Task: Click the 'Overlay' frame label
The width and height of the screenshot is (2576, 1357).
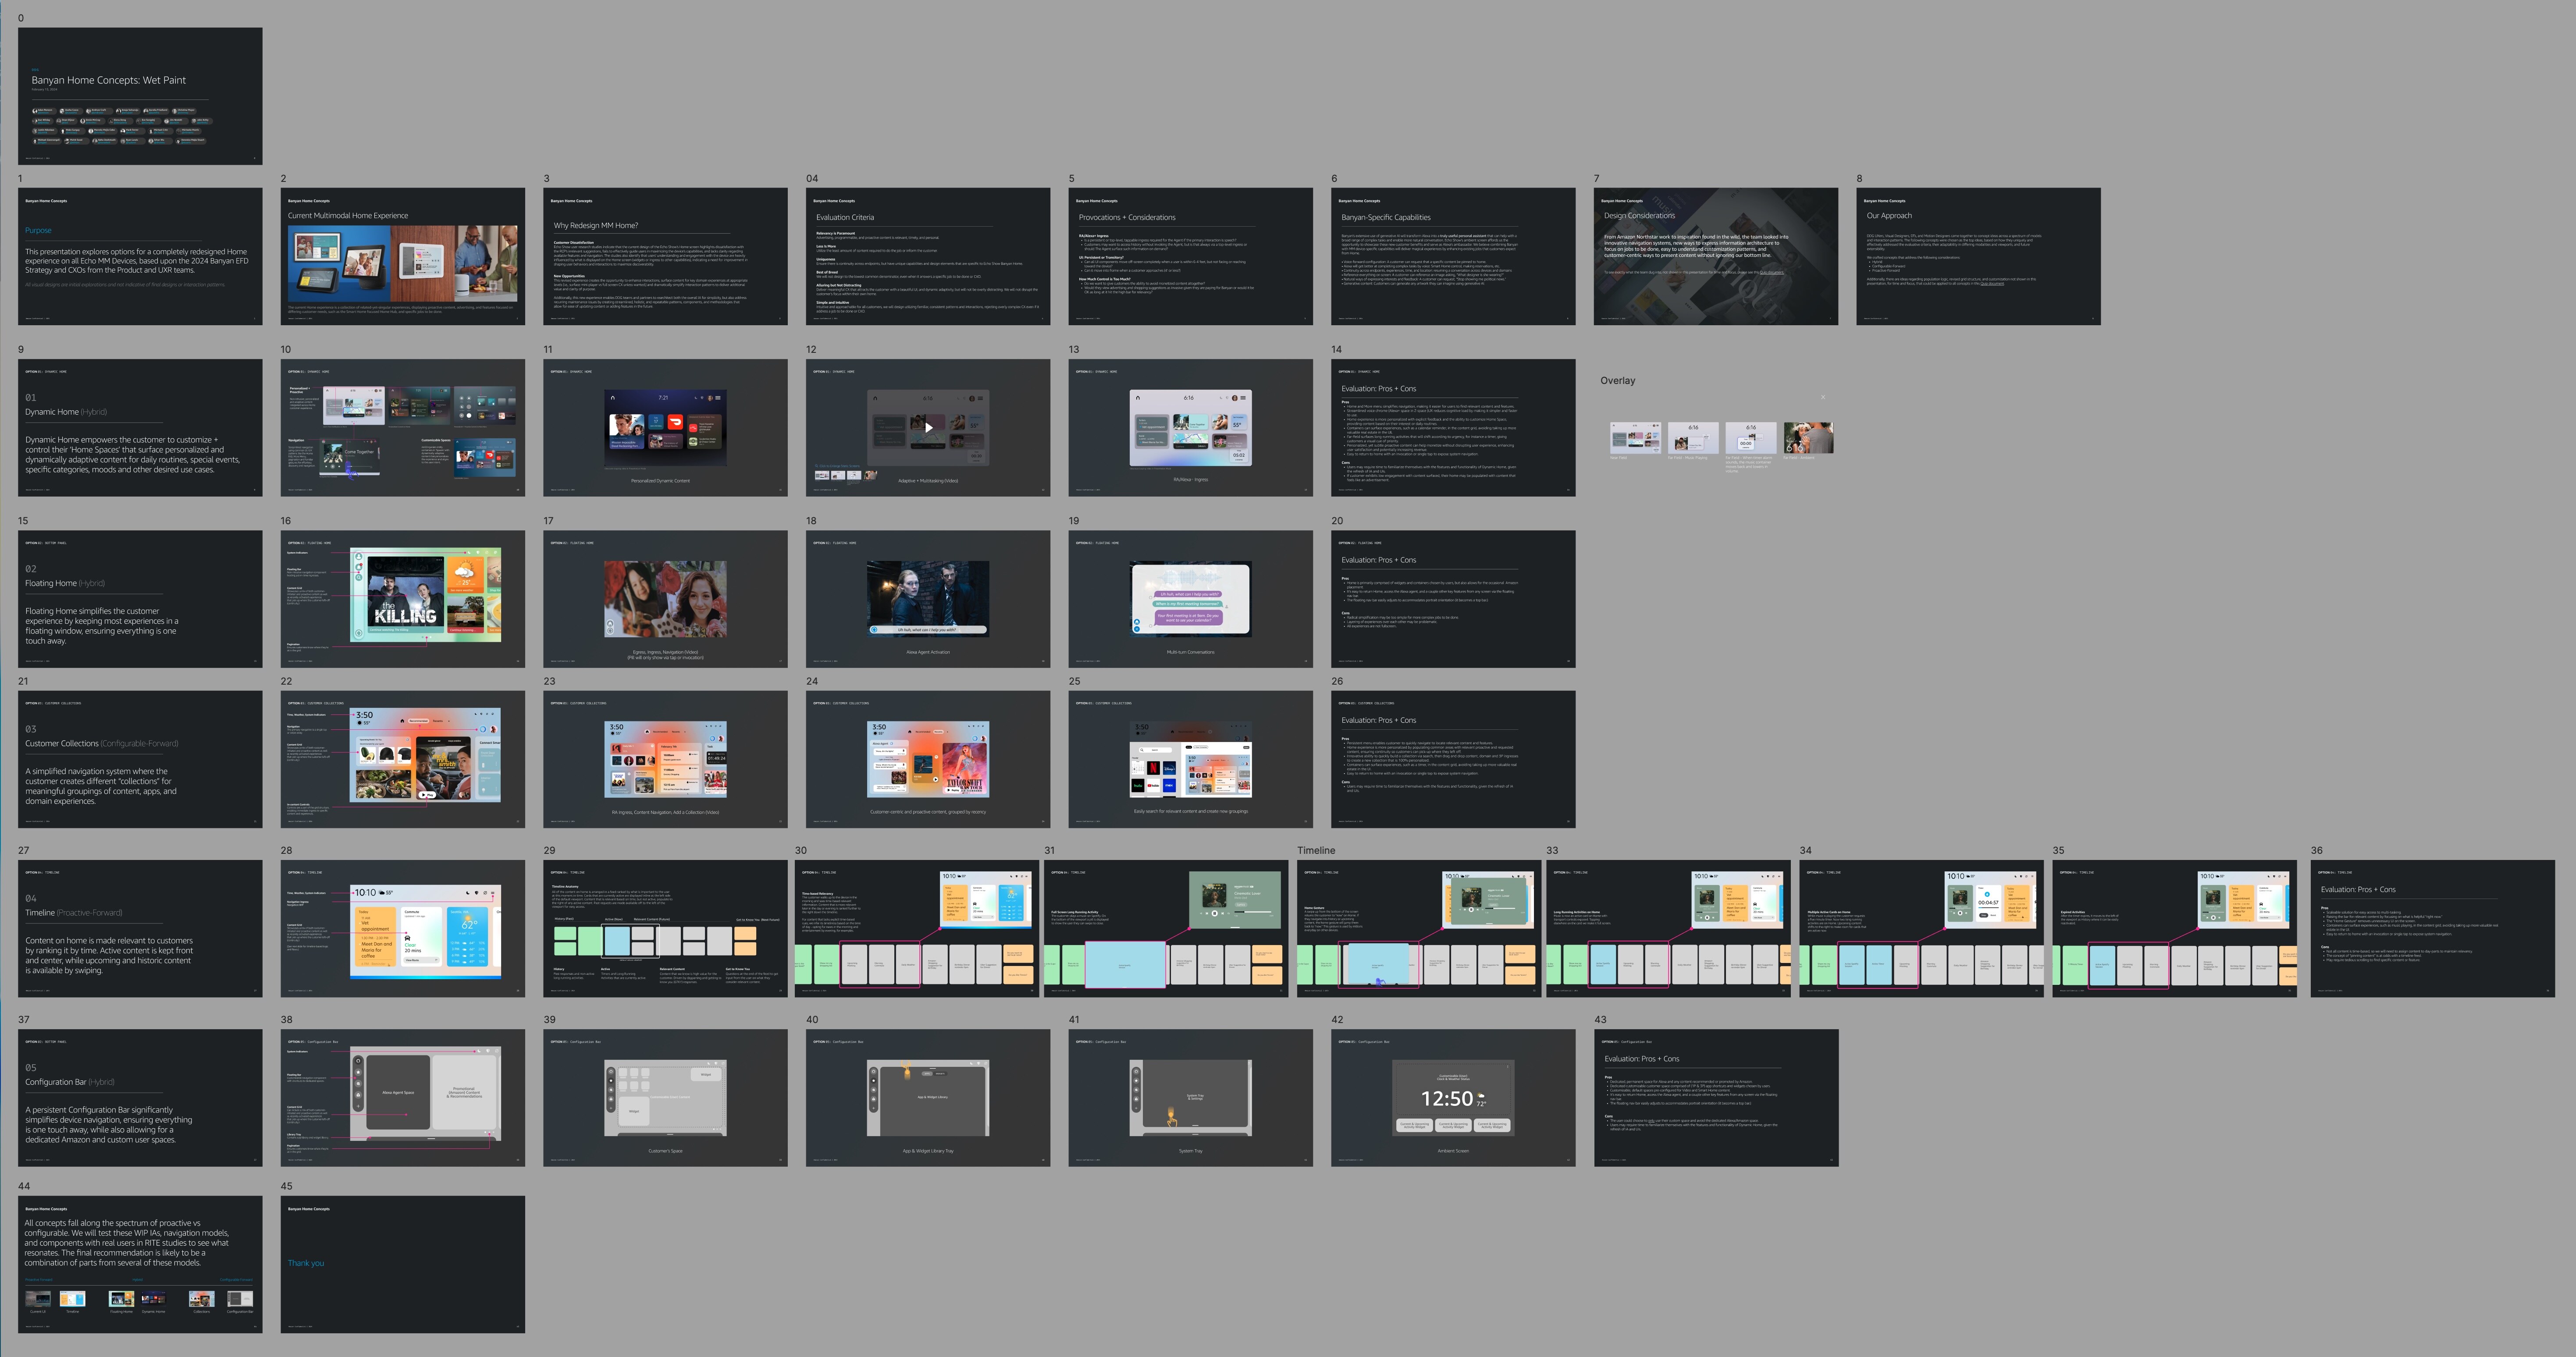Action: 1618,380
